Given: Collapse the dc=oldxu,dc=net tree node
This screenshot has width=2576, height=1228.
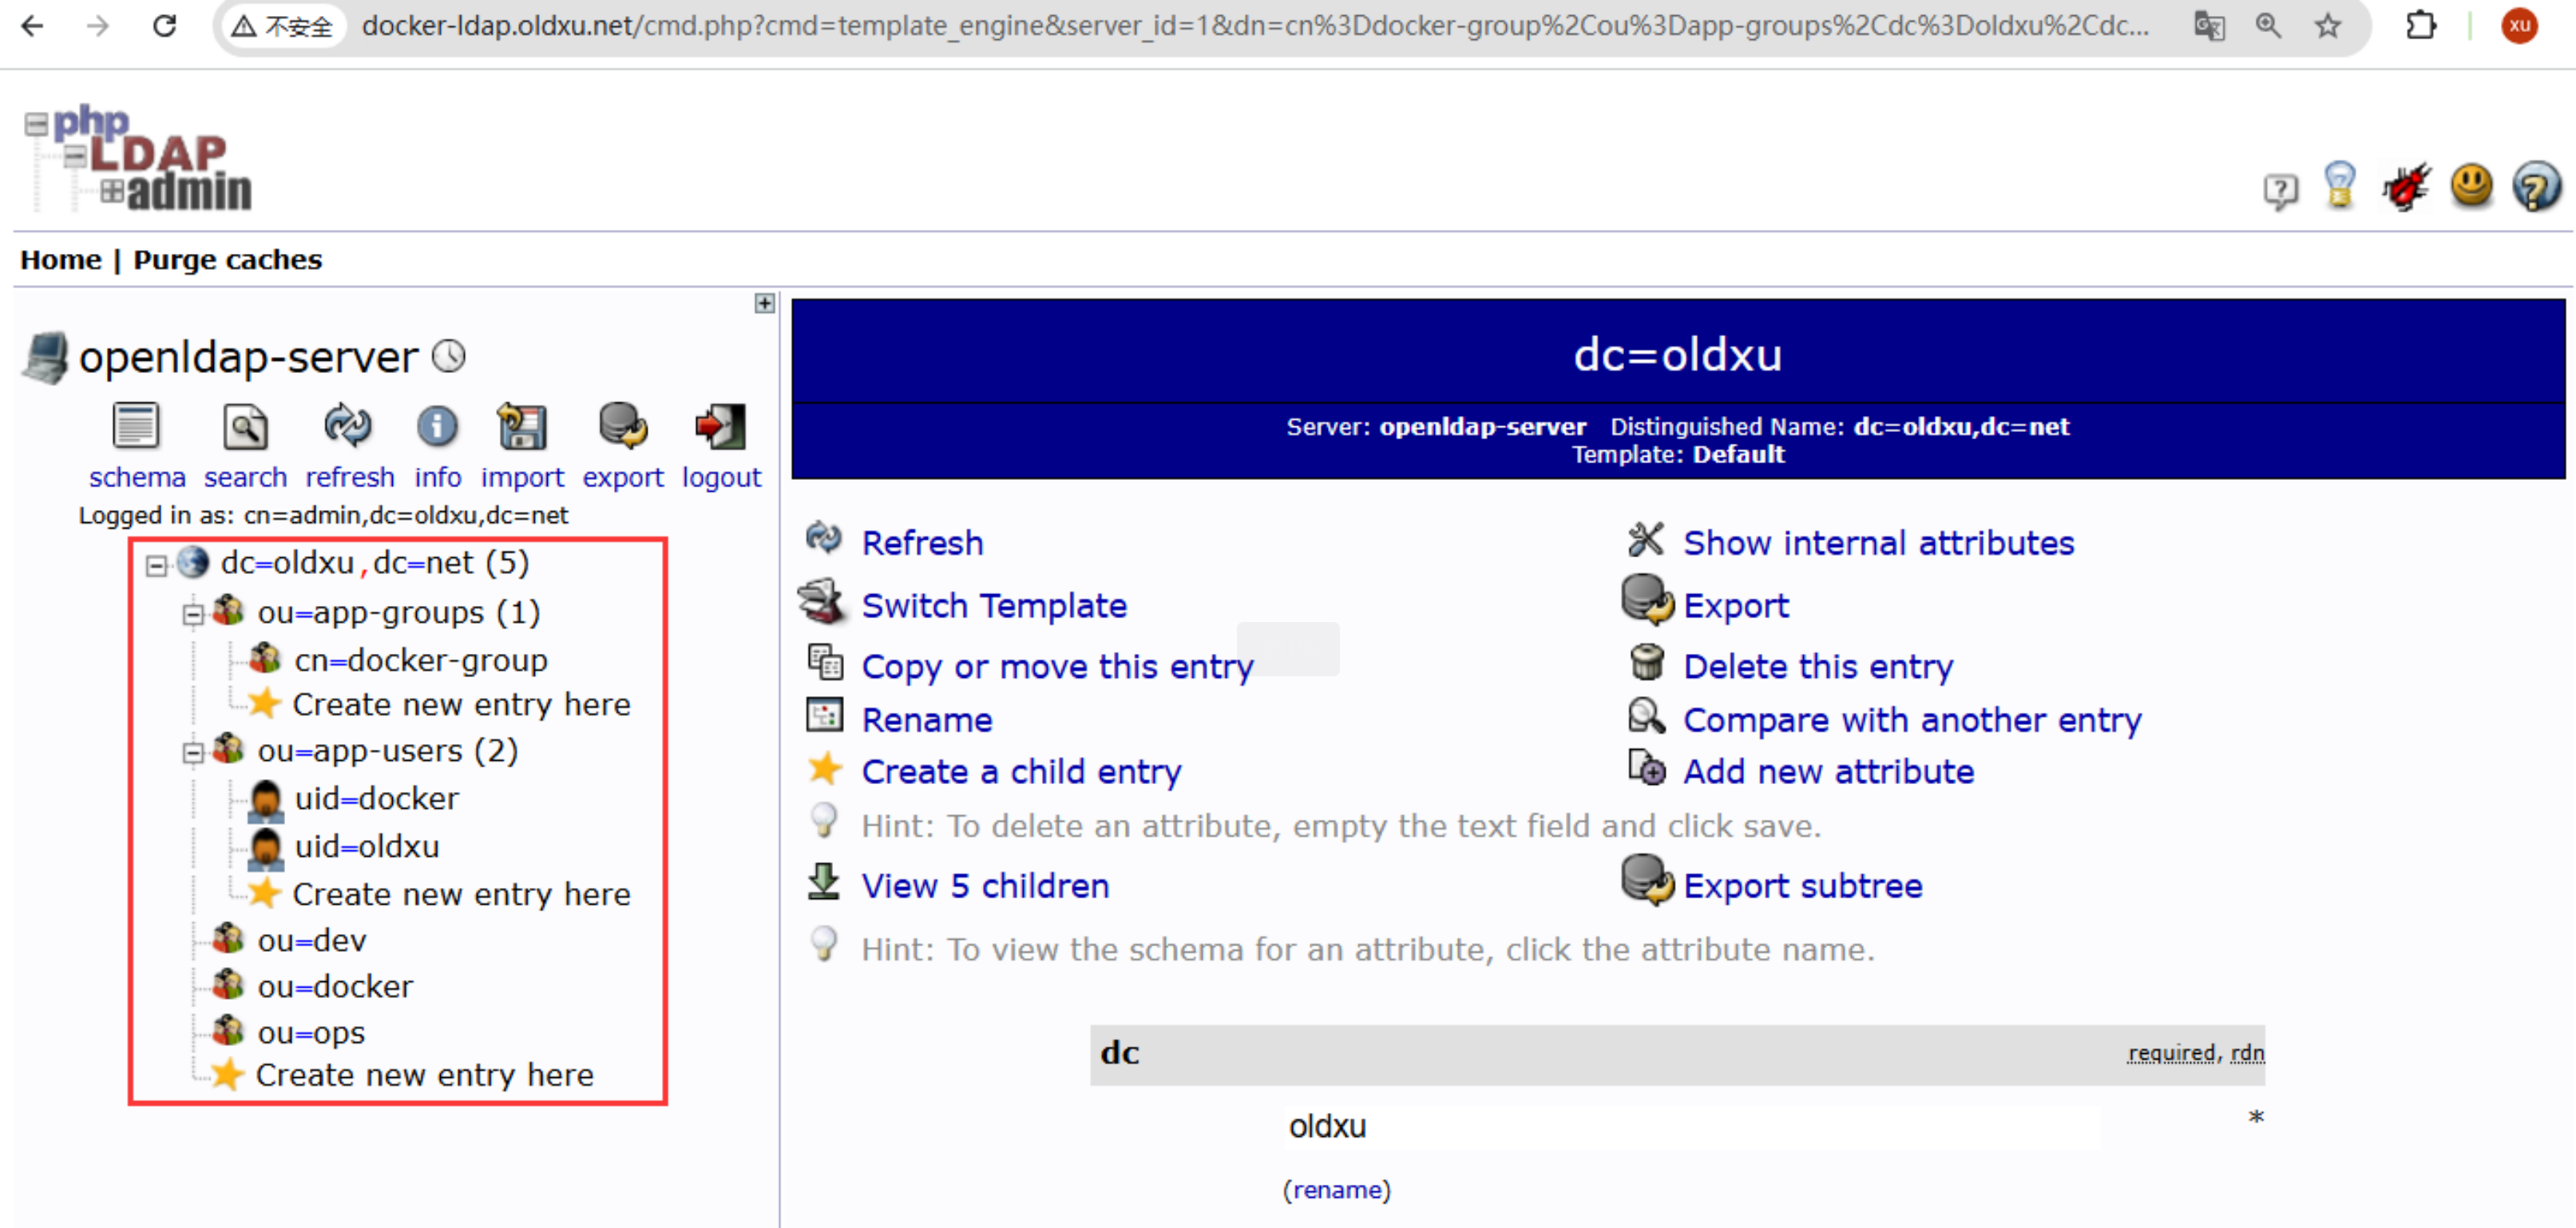Looking at the screenshot, I should 156,566.
